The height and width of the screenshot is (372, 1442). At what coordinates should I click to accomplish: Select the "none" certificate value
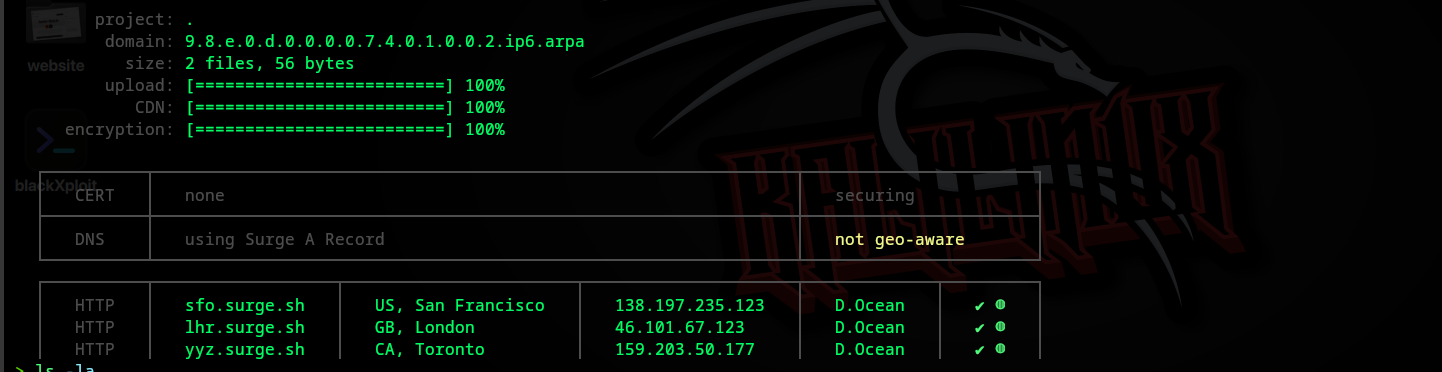click(x=205, y=196)
